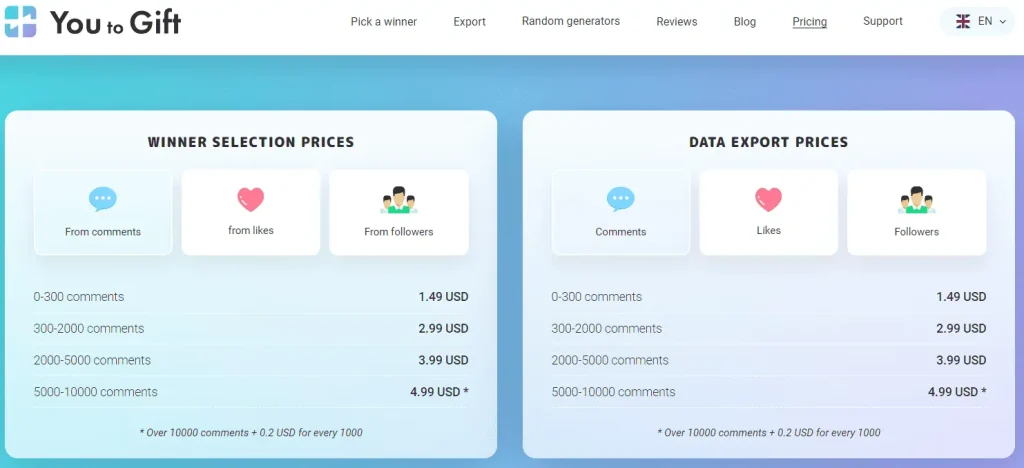Pick the Likes heart icon in Data Export
Screen dimensions: 1024x468
(769, 200)
